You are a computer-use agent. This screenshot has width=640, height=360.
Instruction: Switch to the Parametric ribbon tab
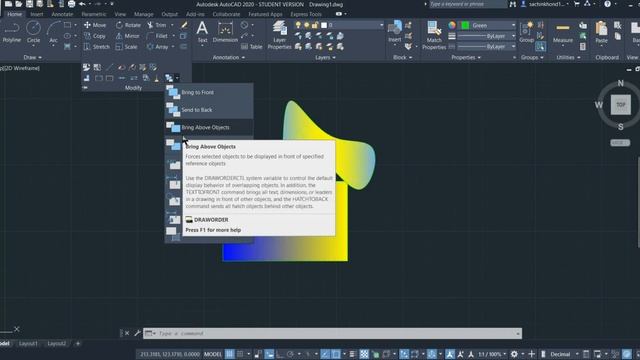(x=93, y=14)
